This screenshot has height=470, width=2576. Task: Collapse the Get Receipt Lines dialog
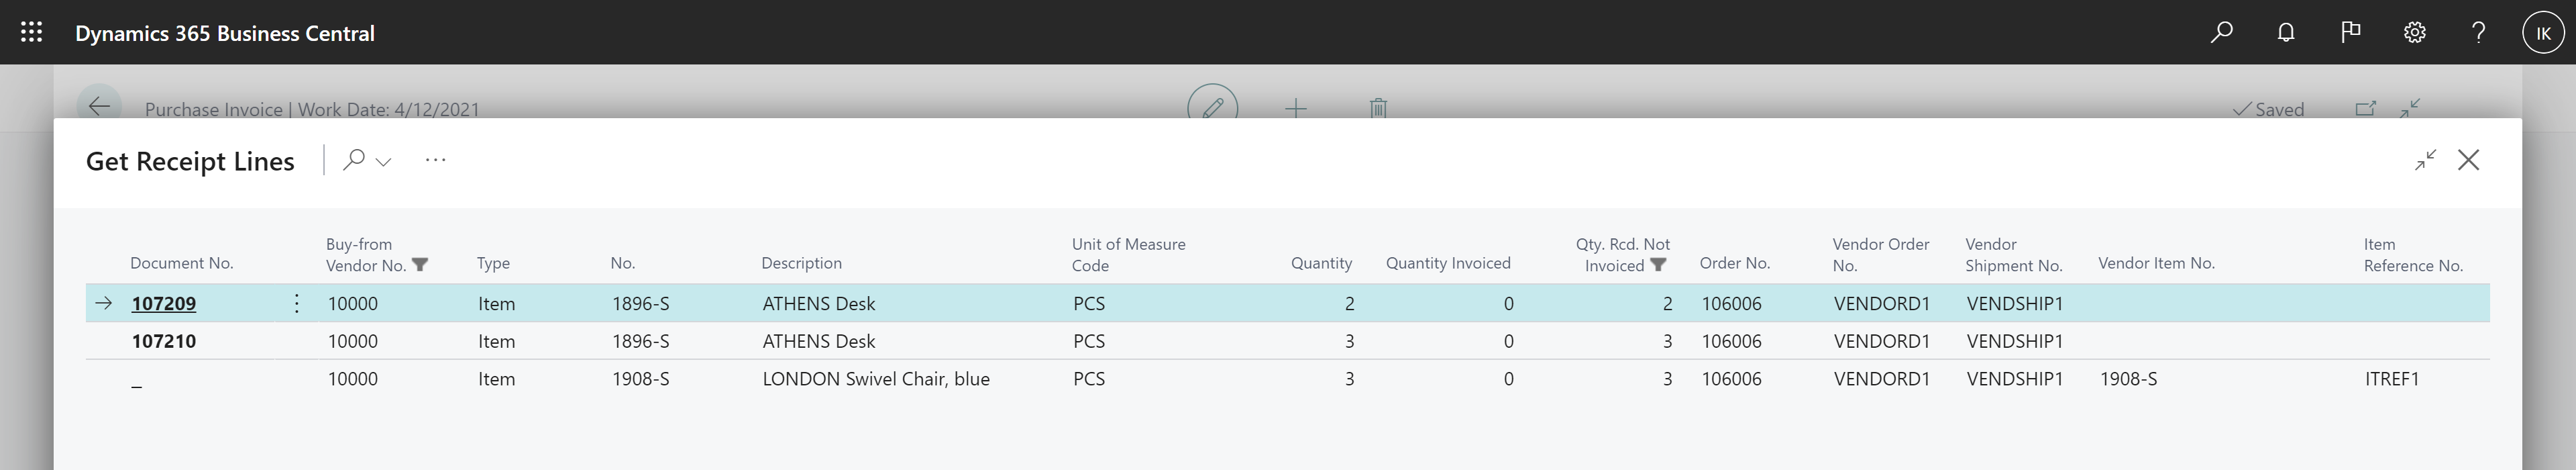click(2425, 160)
